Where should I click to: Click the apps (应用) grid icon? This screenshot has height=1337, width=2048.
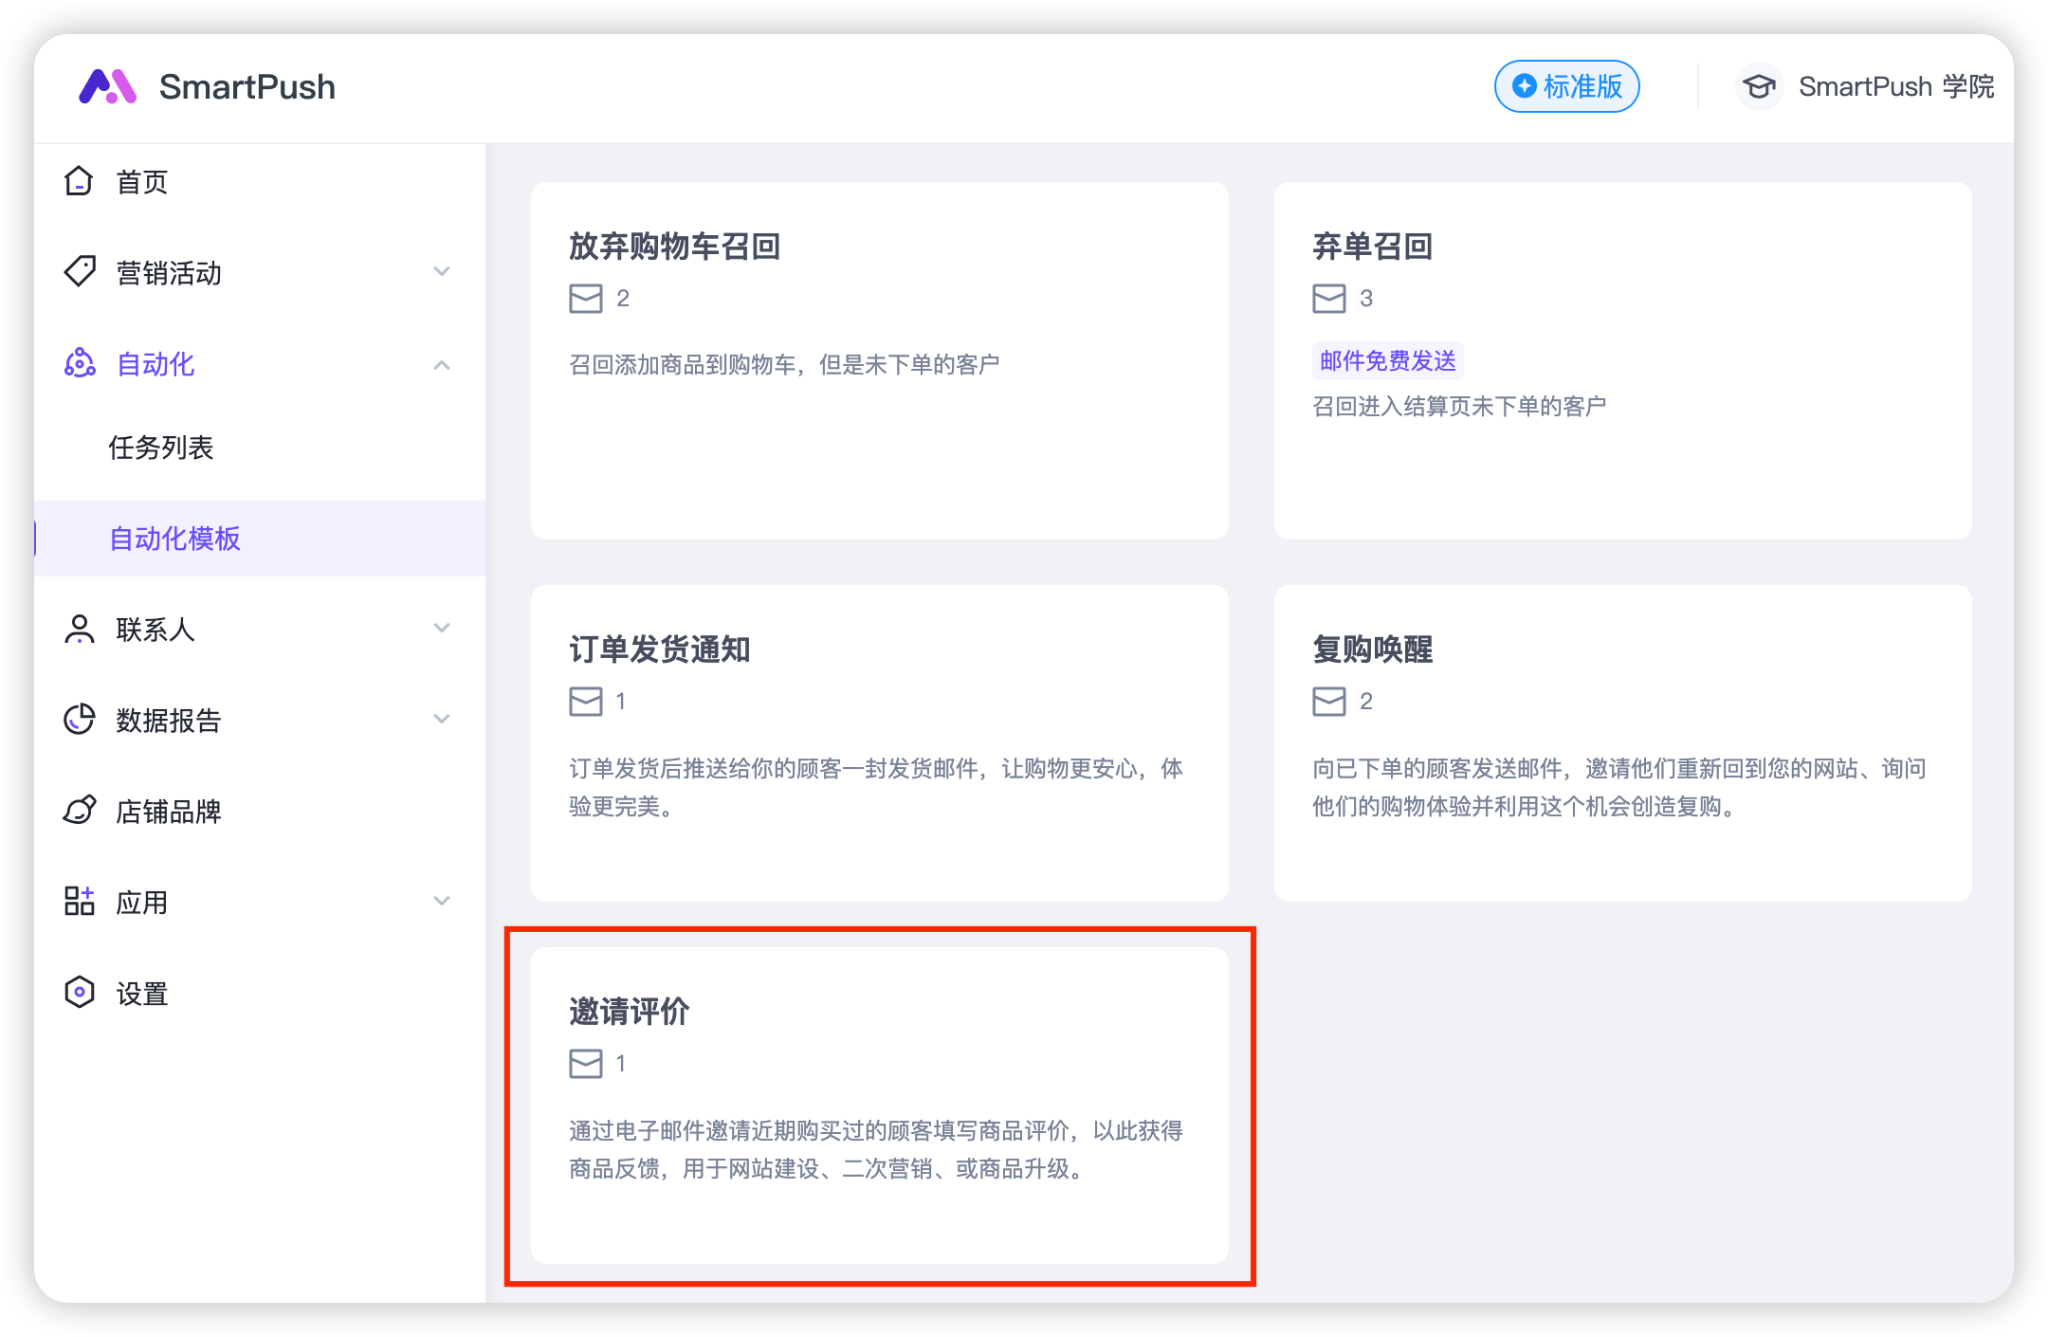pos(79,901)
